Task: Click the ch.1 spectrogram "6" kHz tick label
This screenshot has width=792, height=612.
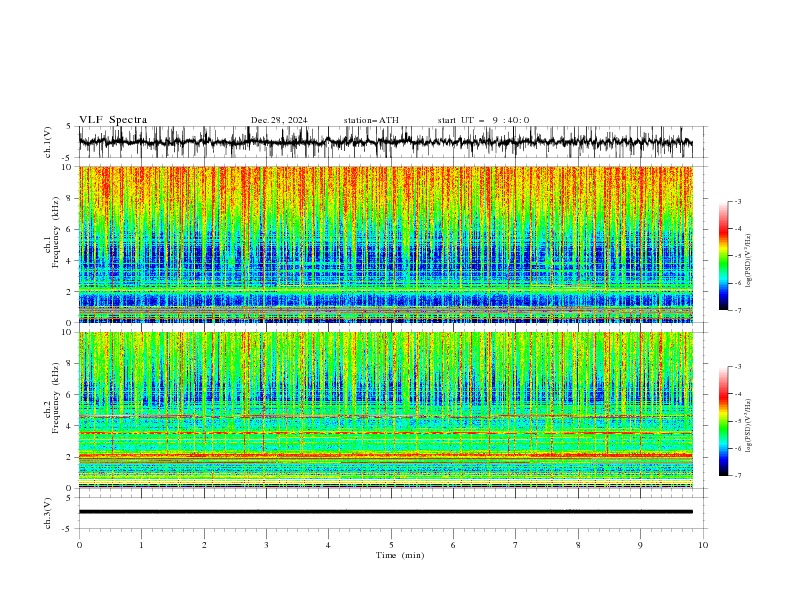Action: (70, 229)
